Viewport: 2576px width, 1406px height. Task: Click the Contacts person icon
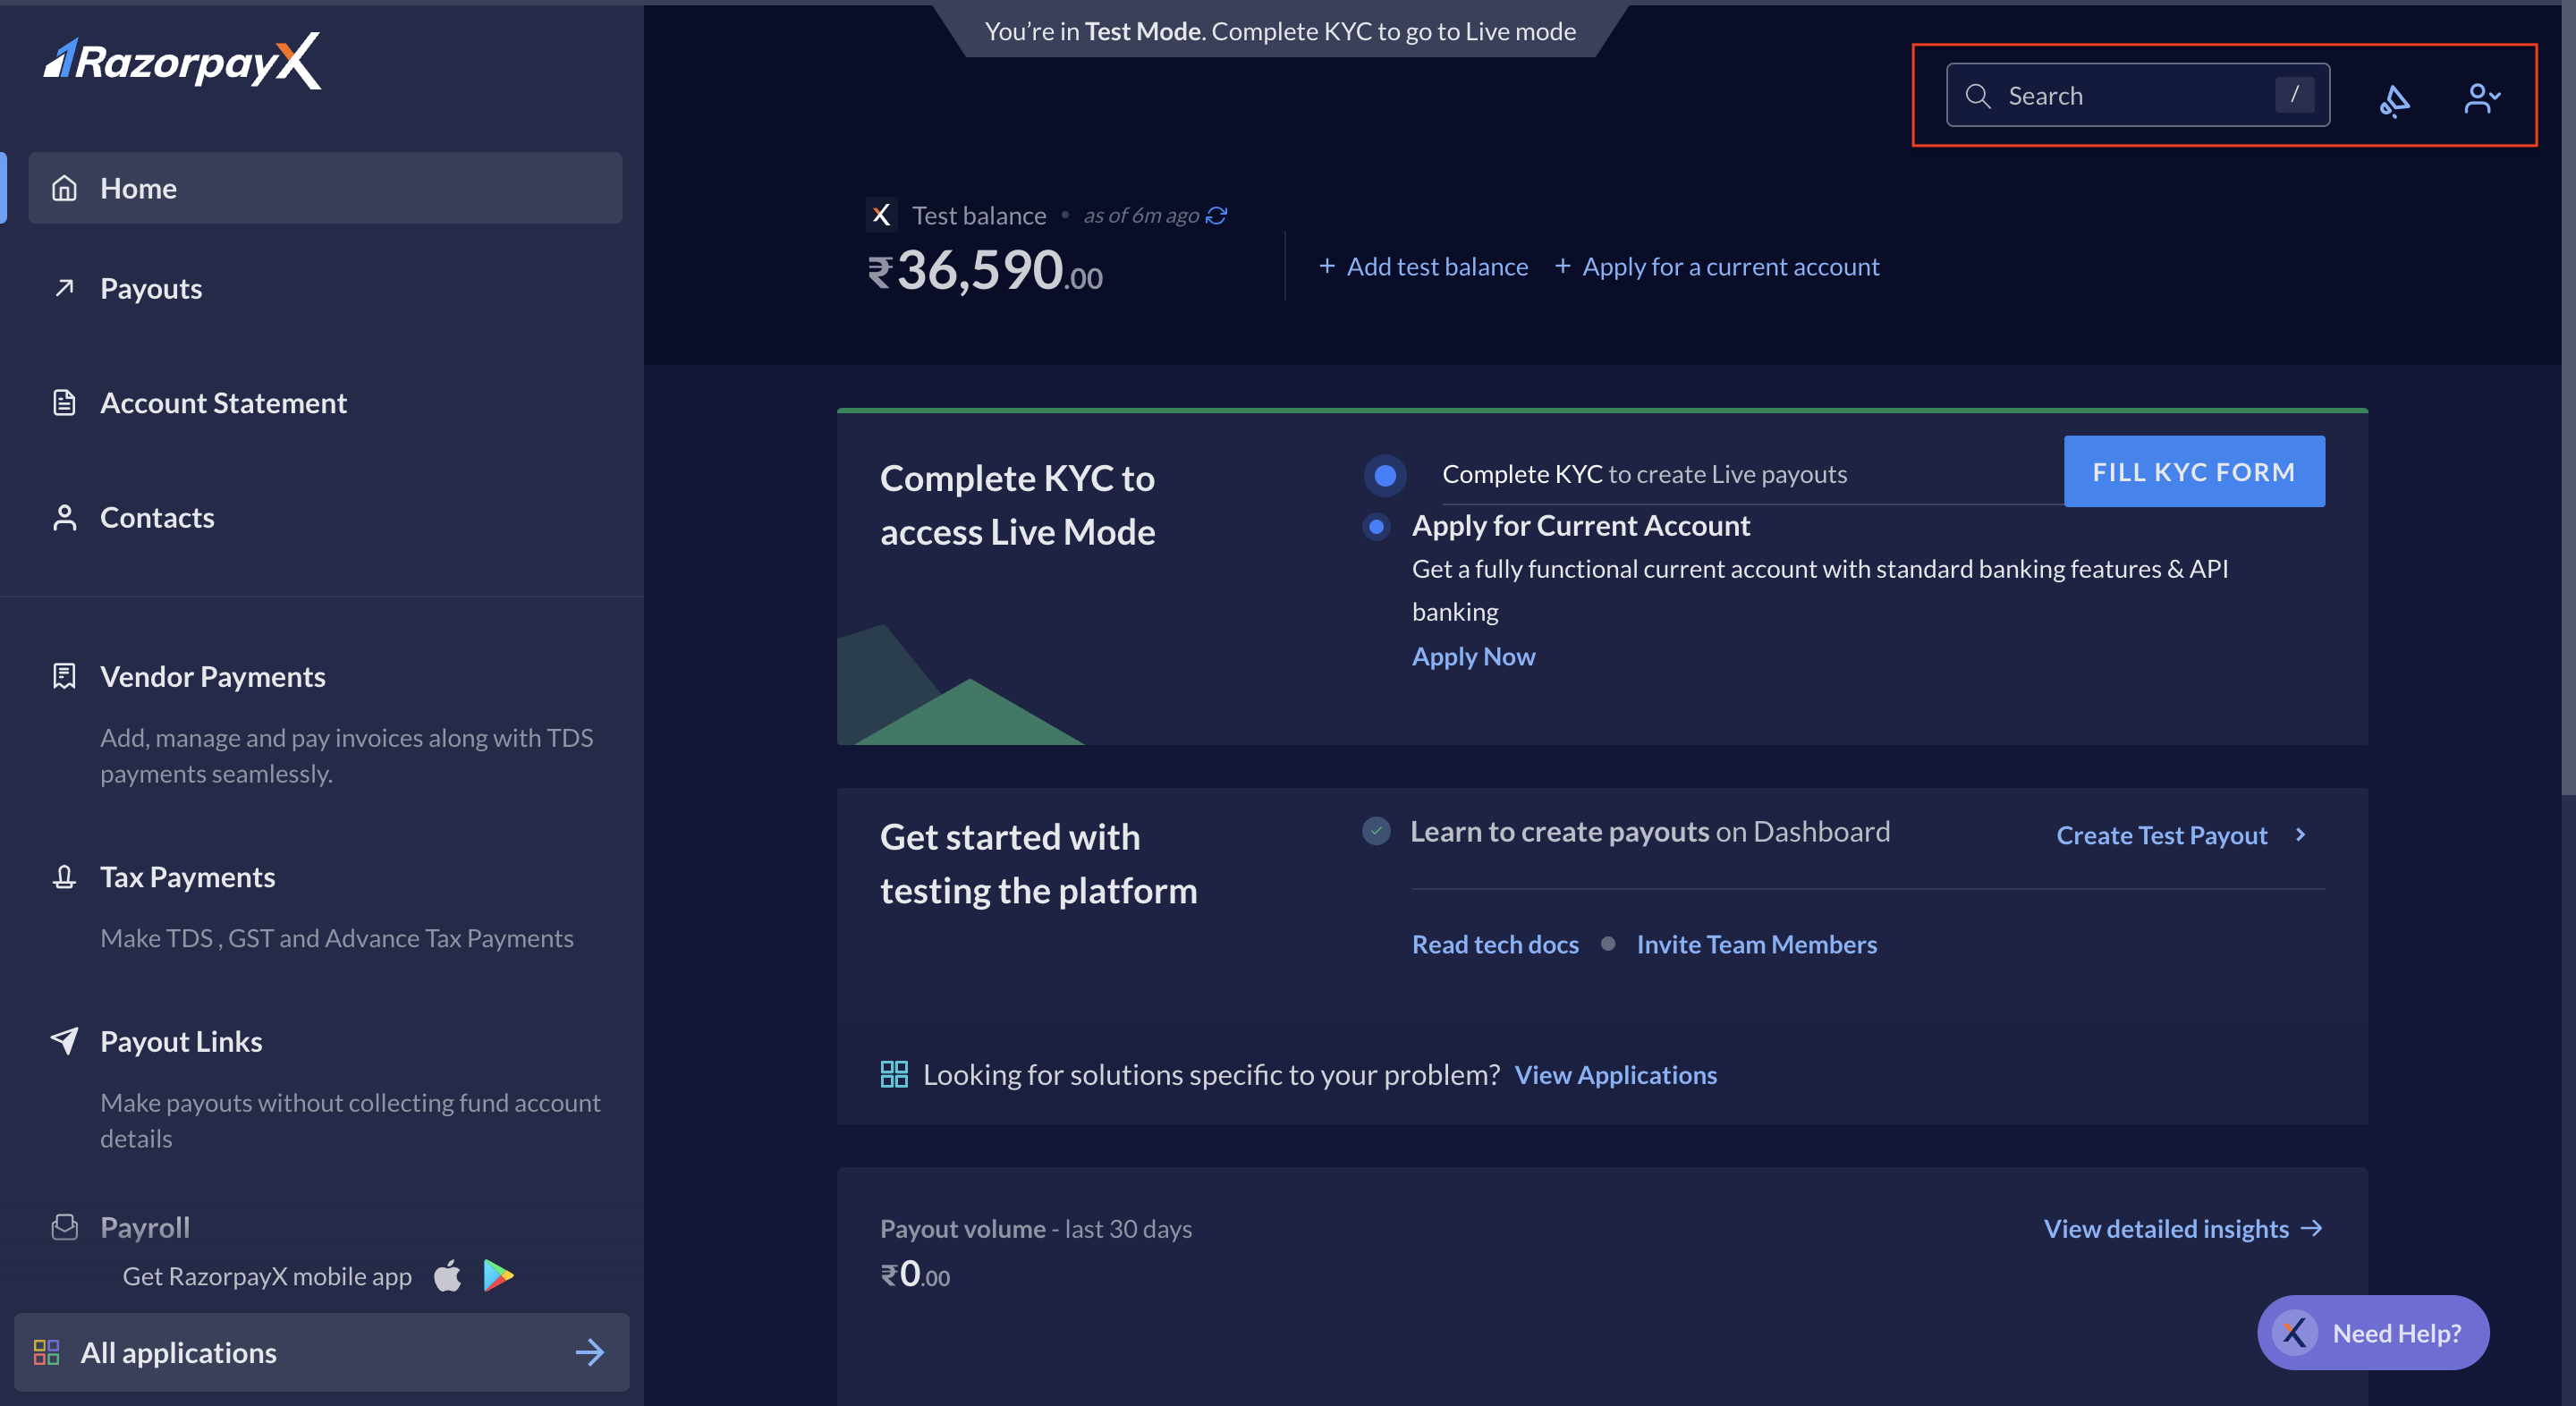(64, 517)
